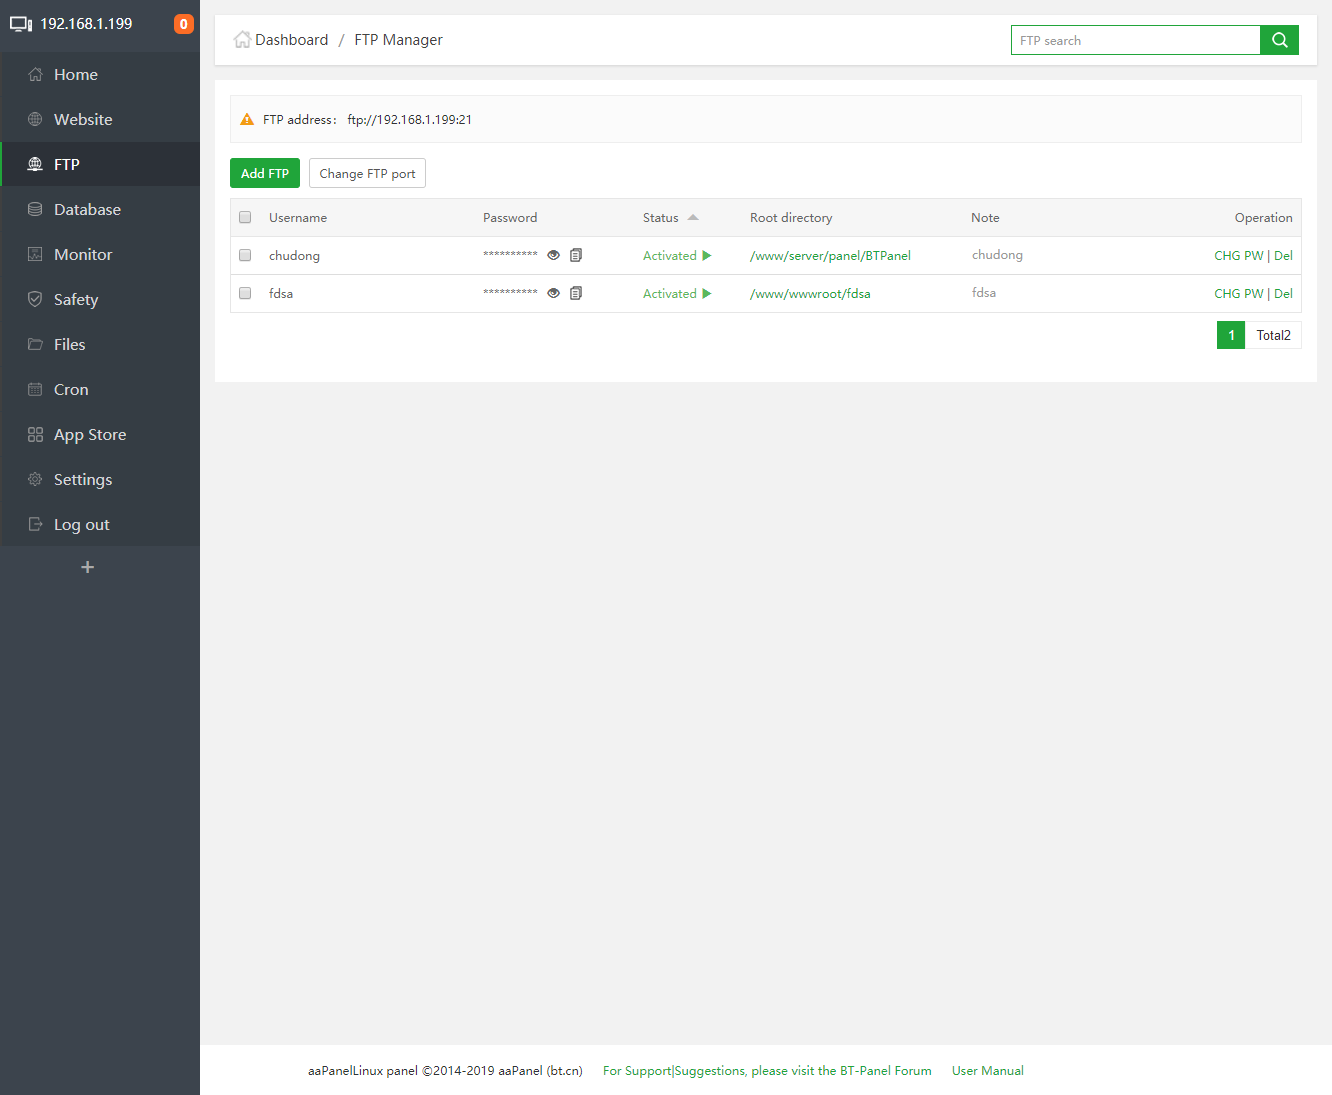Toggle fdsa's Activated status
This screenshot has height=1095, width=1332.
pos(677,294)
